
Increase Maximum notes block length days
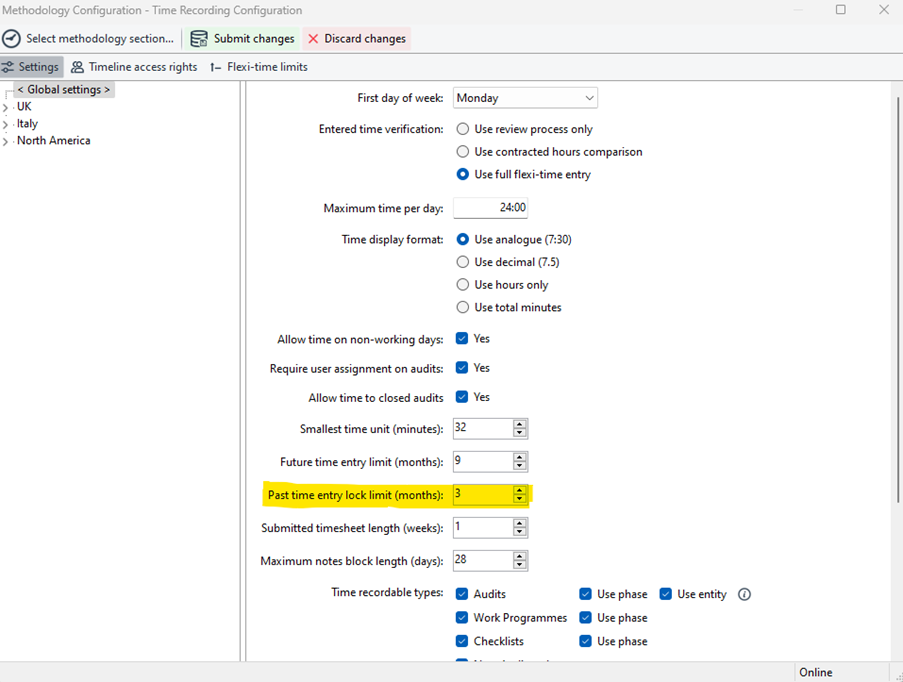coord(519,555)
